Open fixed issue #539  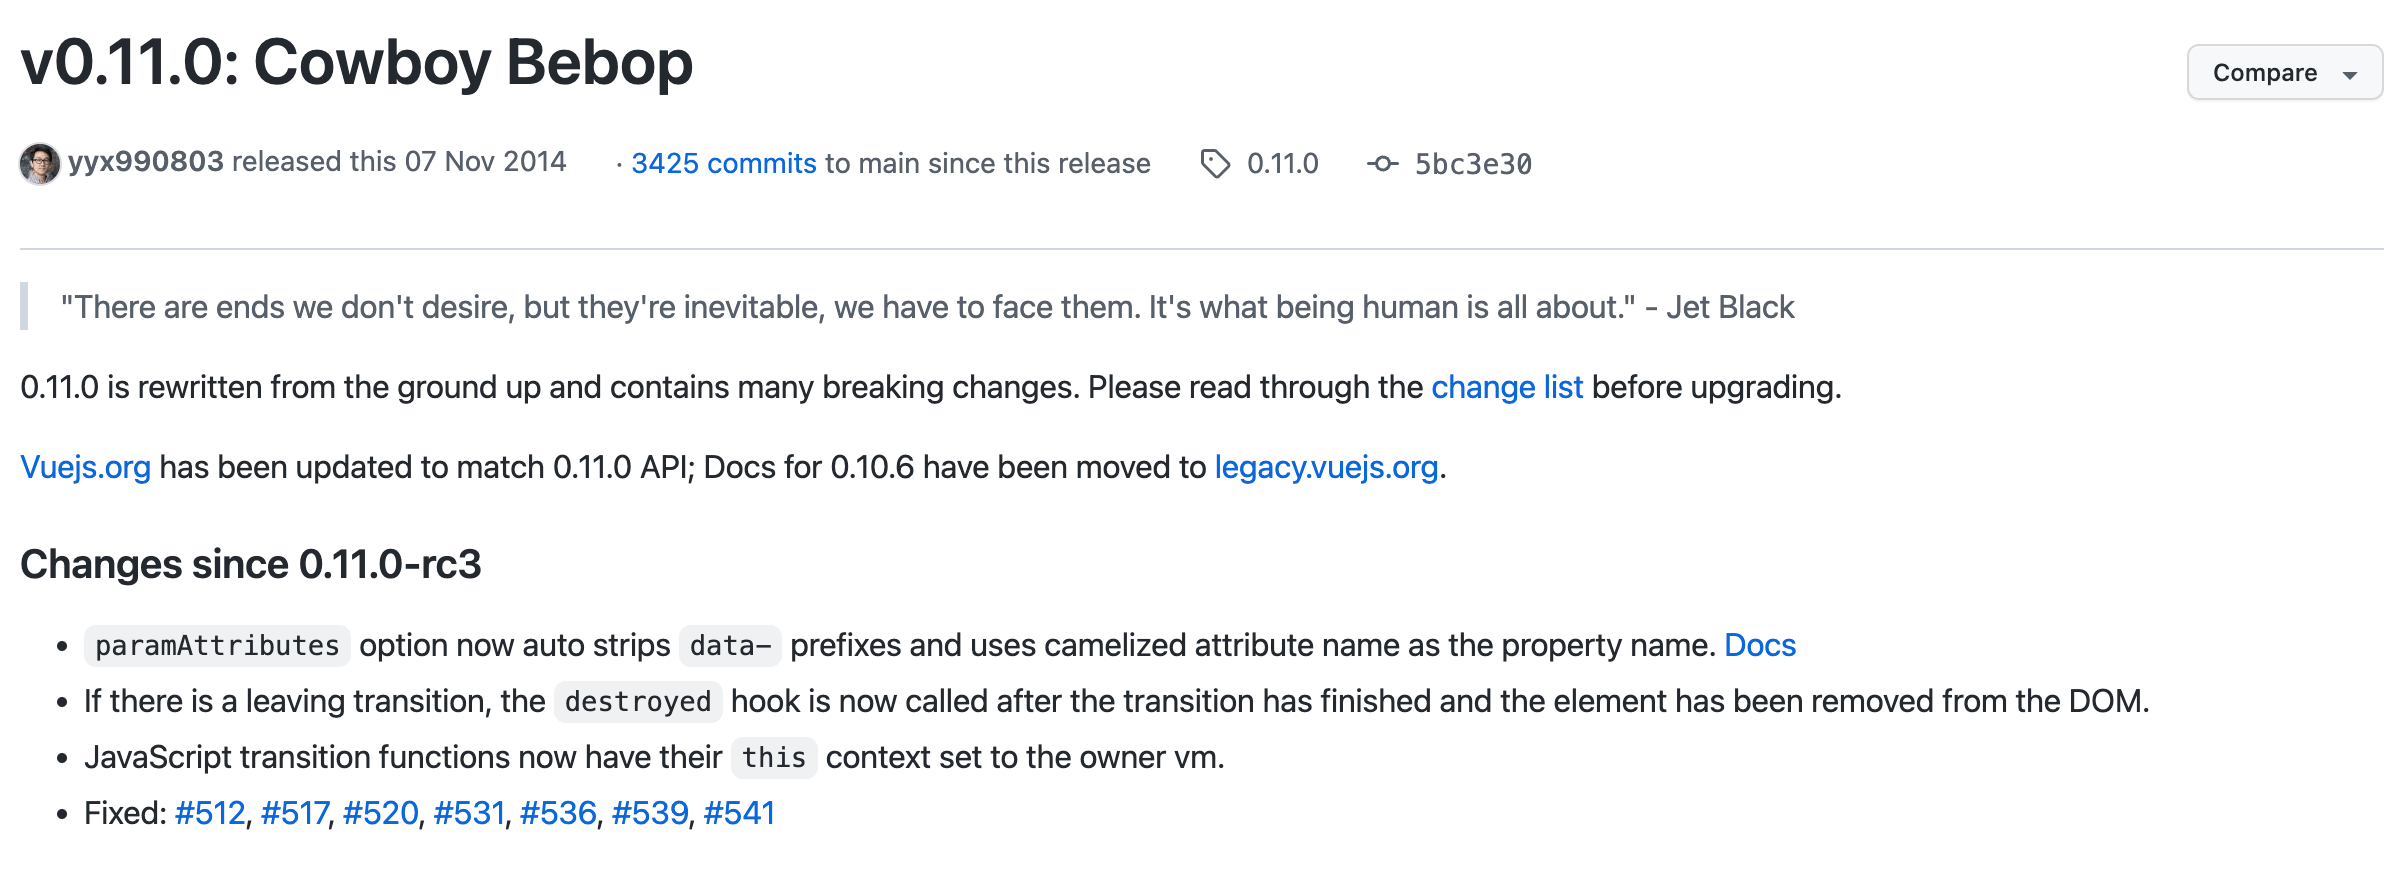pyautogui.click(x=650, y=813)
